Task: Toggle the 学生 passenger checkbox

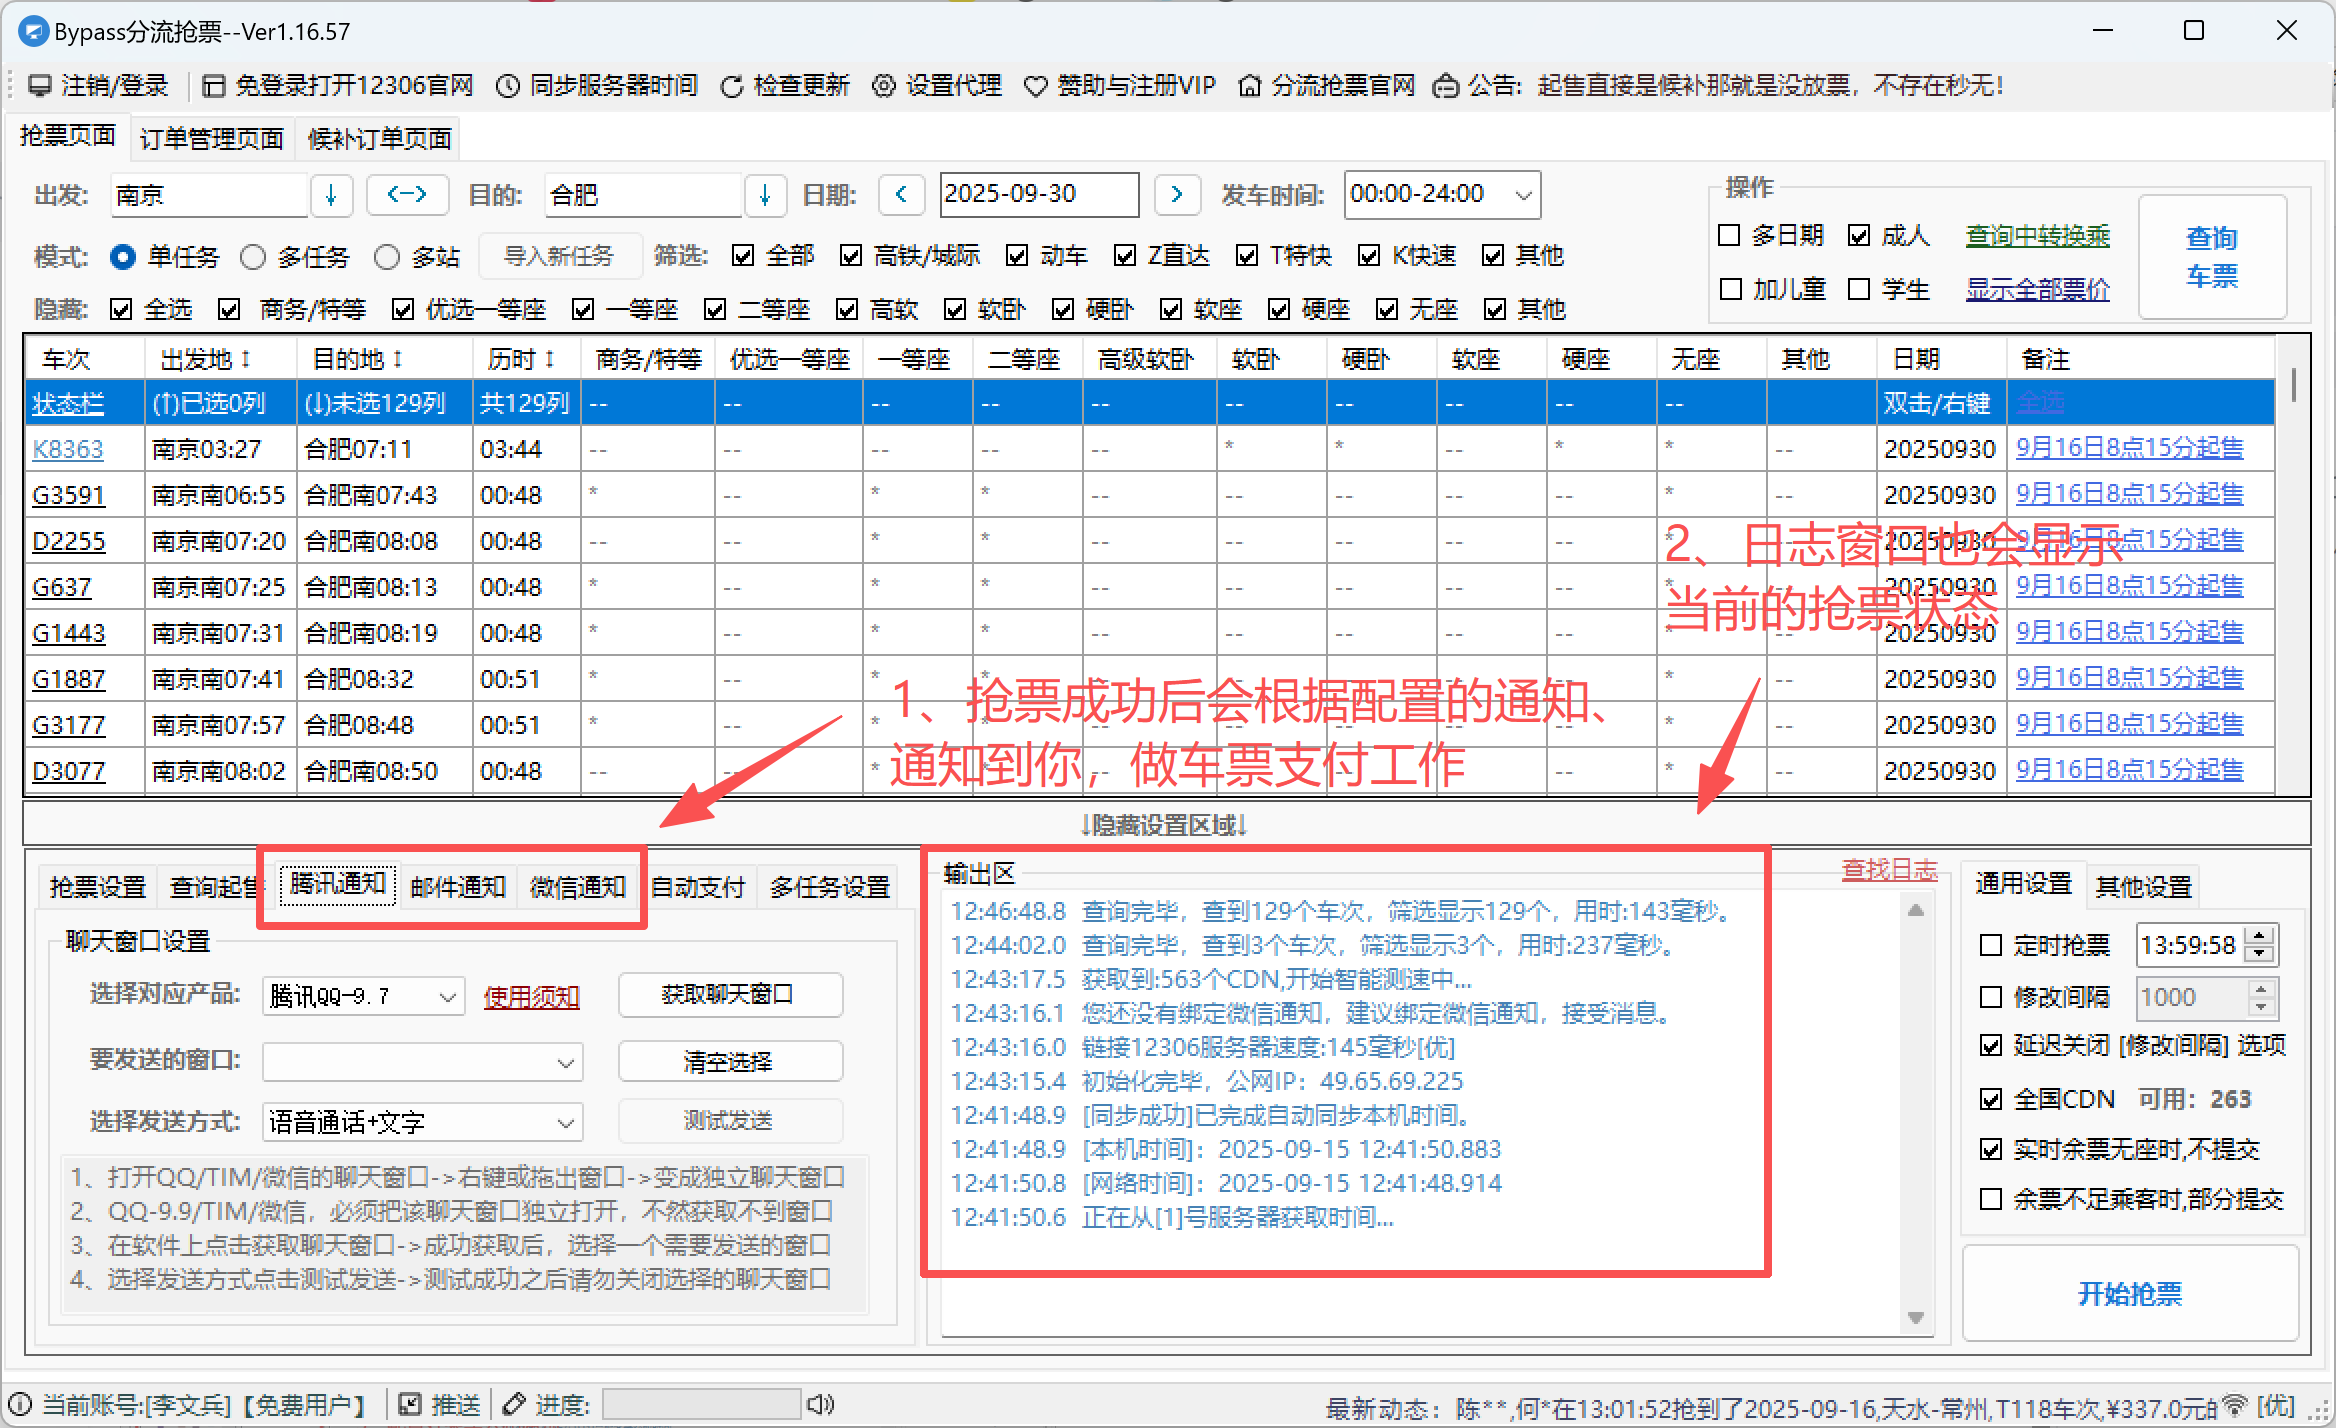Action: click(x=1859, y=289)
